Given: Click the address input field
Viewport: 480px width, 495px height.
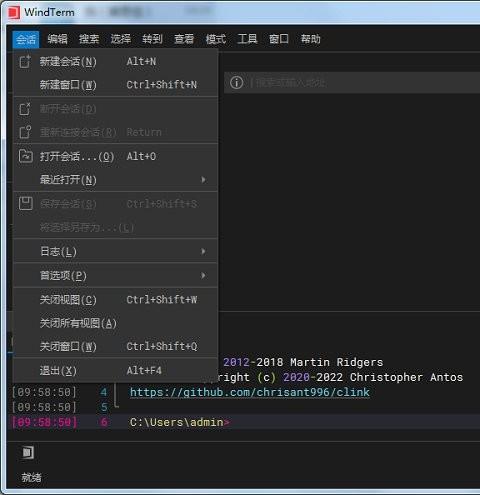Looking at the screenshot, I should click(x=352, y=82).
